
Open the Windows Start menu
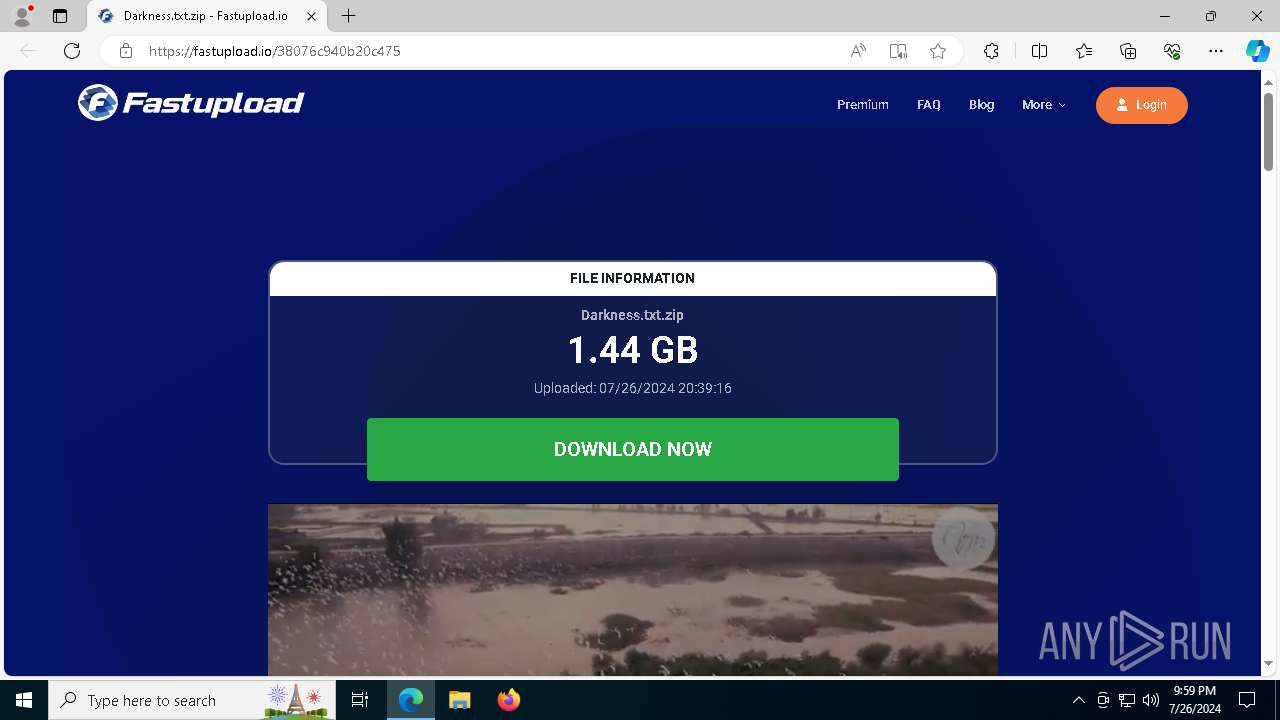coord(24,700)
